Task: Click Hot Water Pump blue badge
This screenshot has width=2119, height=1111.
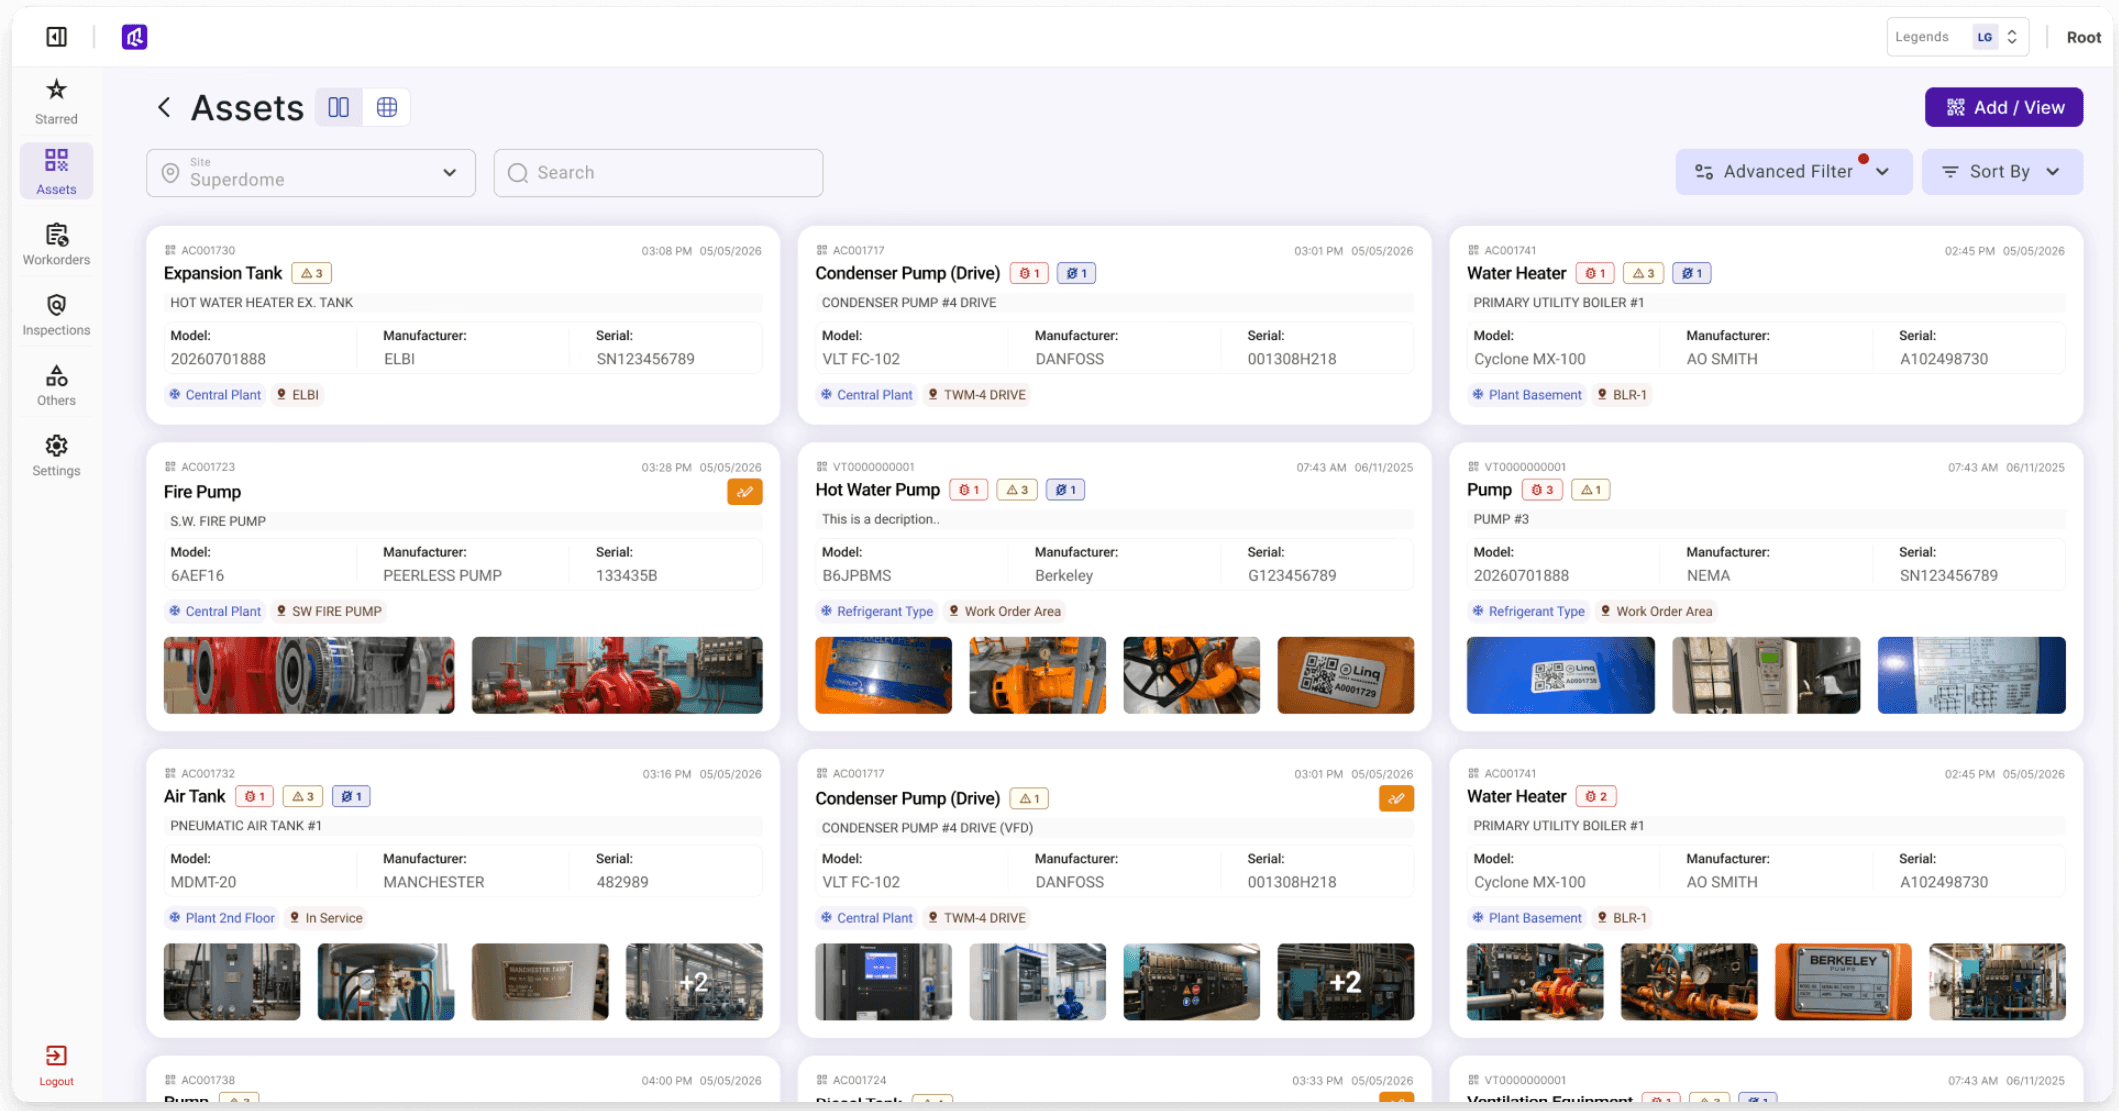Action: [1065, 490]
